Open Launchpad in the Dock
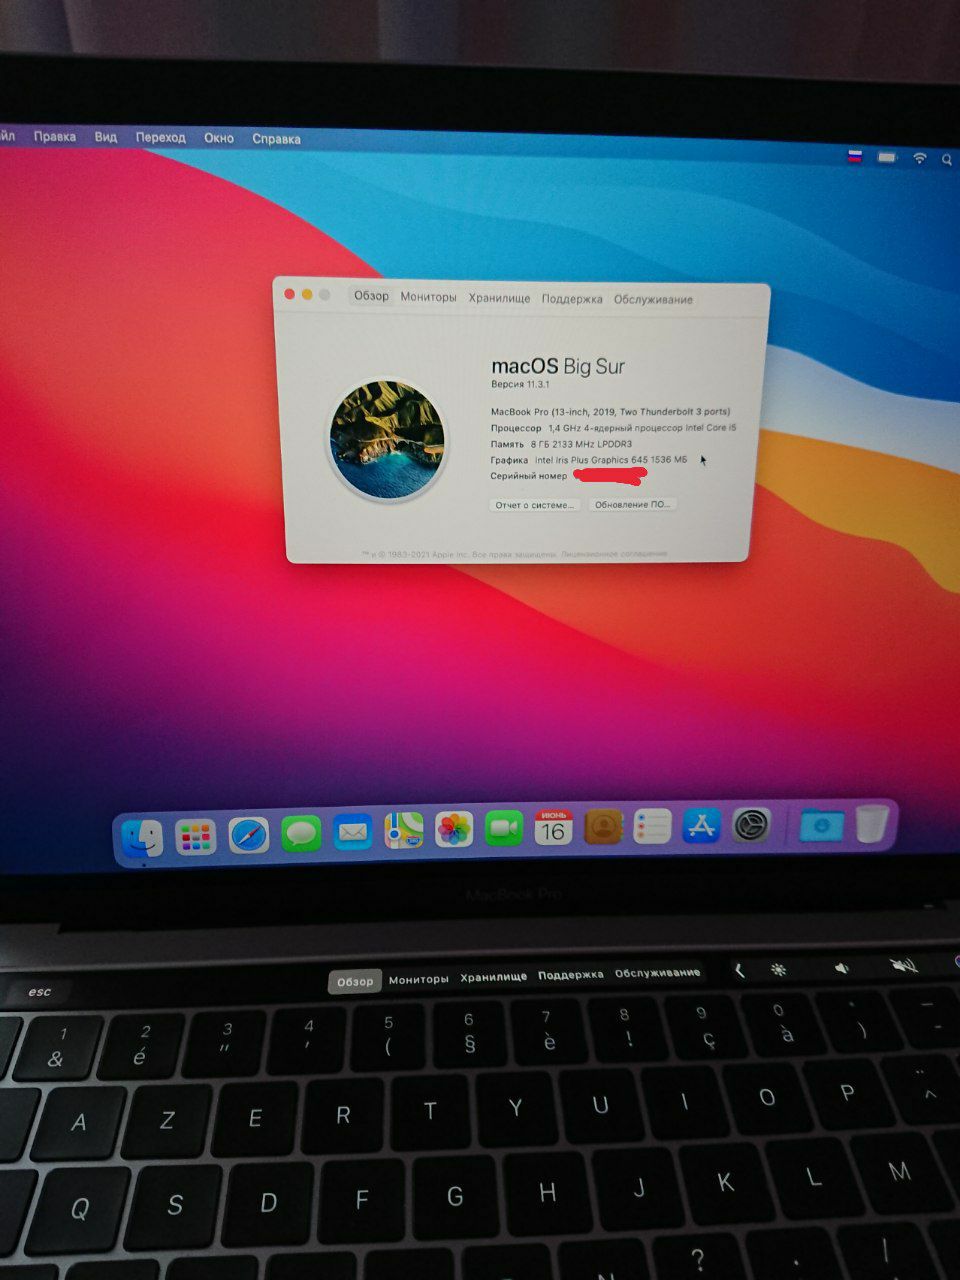960x1280 pixels. click(x=196, y=837)
